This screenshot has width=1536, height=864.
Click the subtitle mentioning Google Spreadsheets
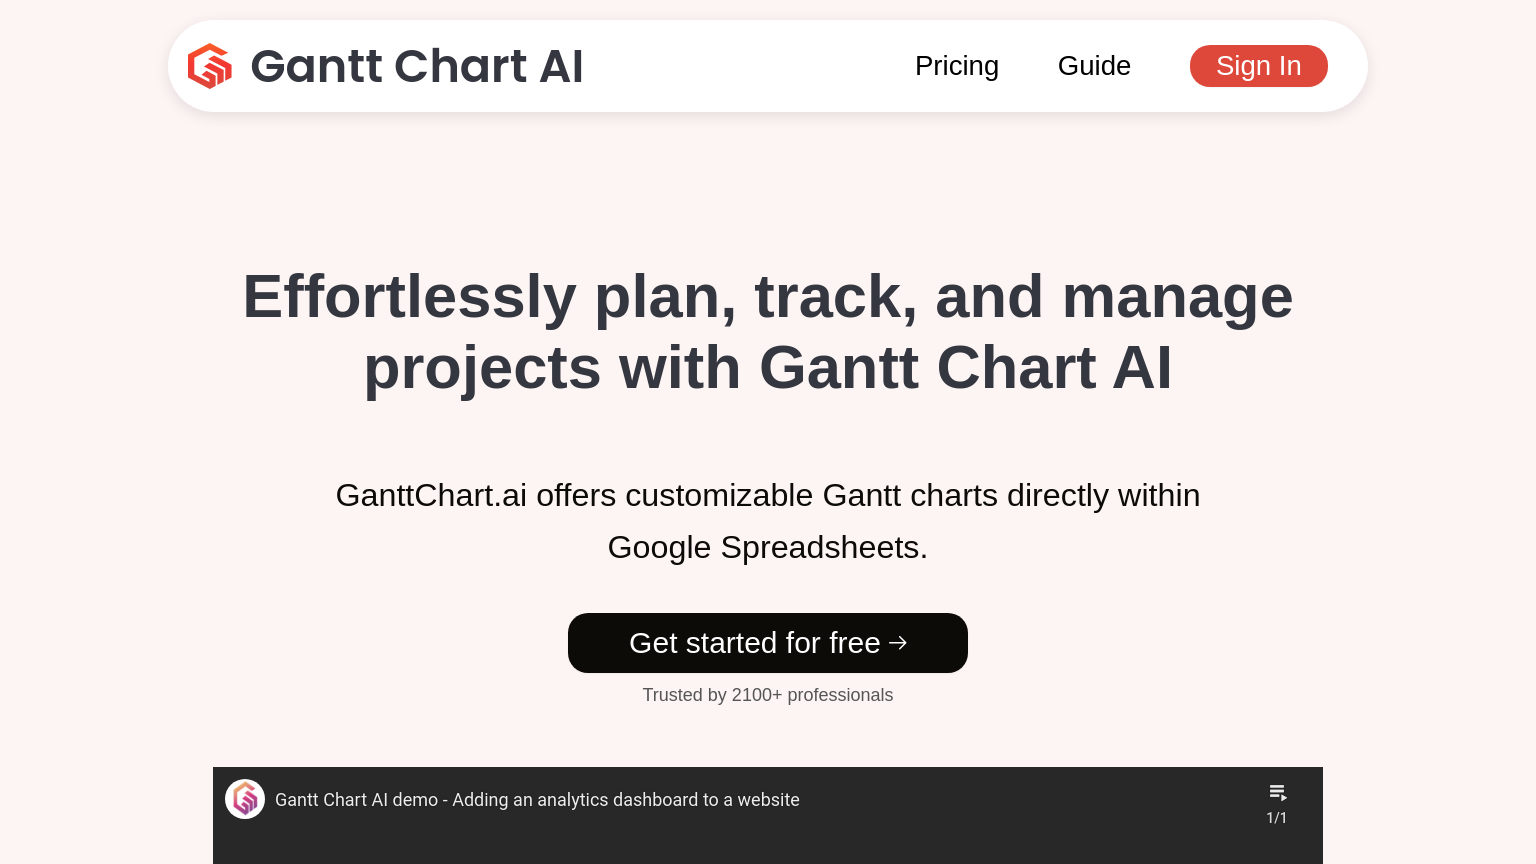point(768,521)
